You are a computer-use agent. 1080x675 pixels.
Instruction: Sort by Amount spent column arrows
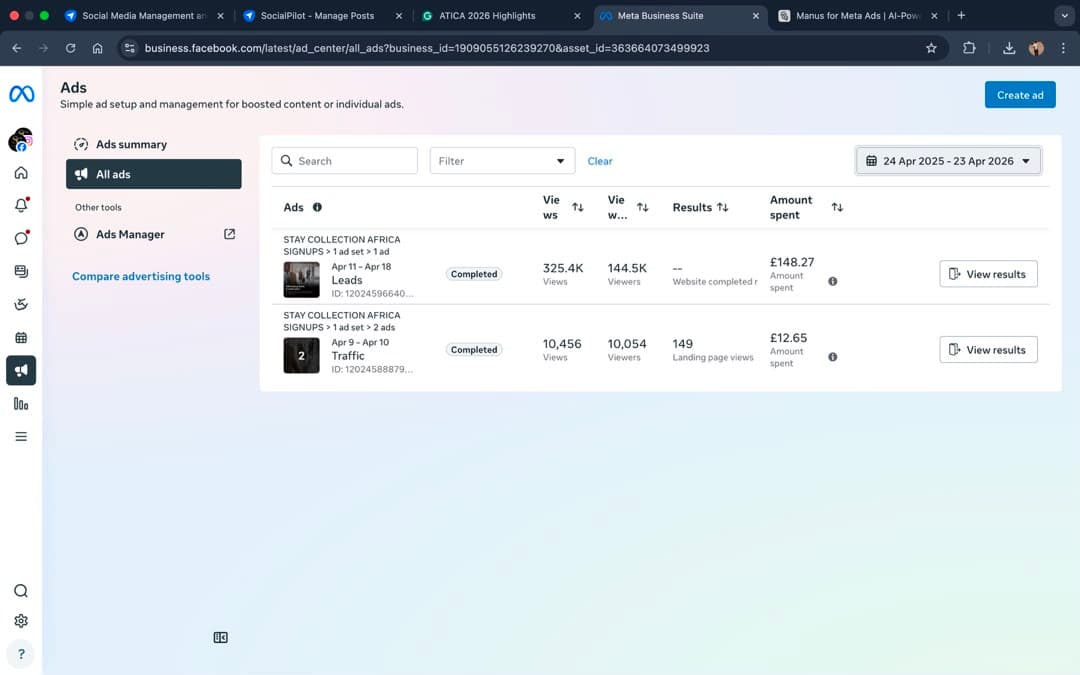pyautogui.click(x=837, y=207)
